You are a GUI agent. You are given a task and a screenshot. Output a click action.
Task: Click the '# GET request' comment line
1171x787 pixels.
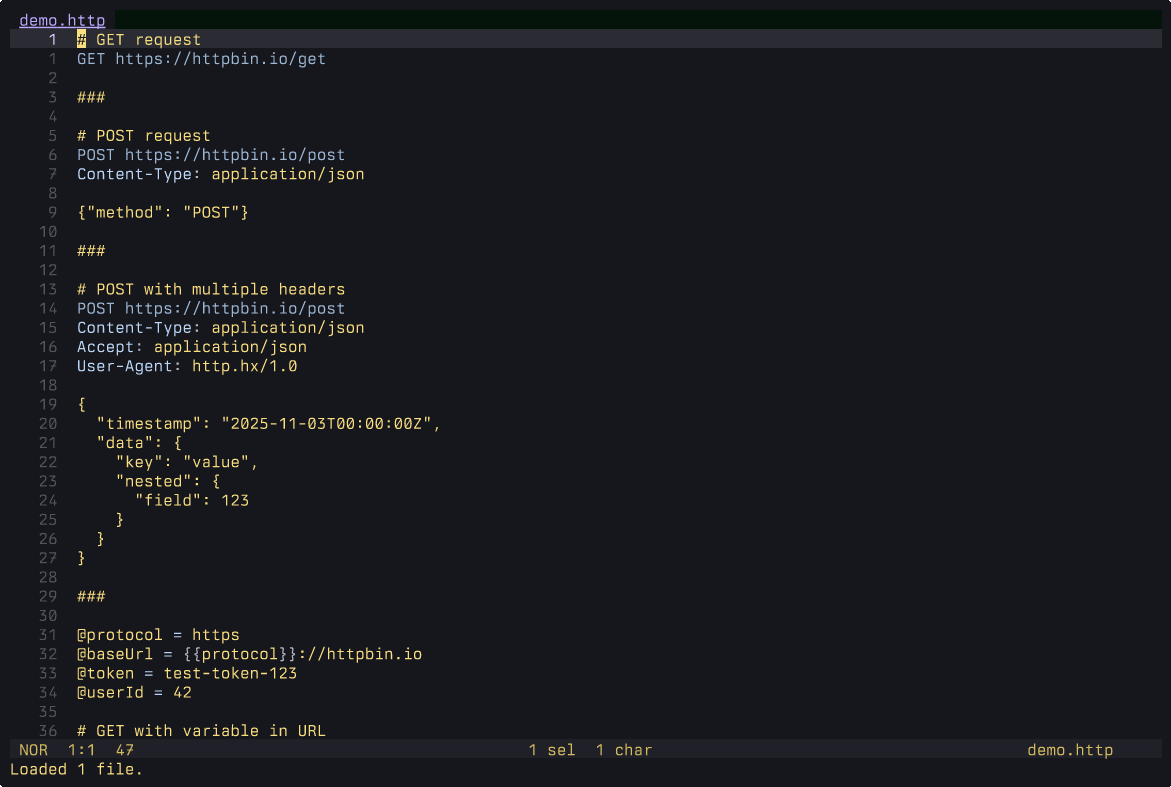click(139, 40)
